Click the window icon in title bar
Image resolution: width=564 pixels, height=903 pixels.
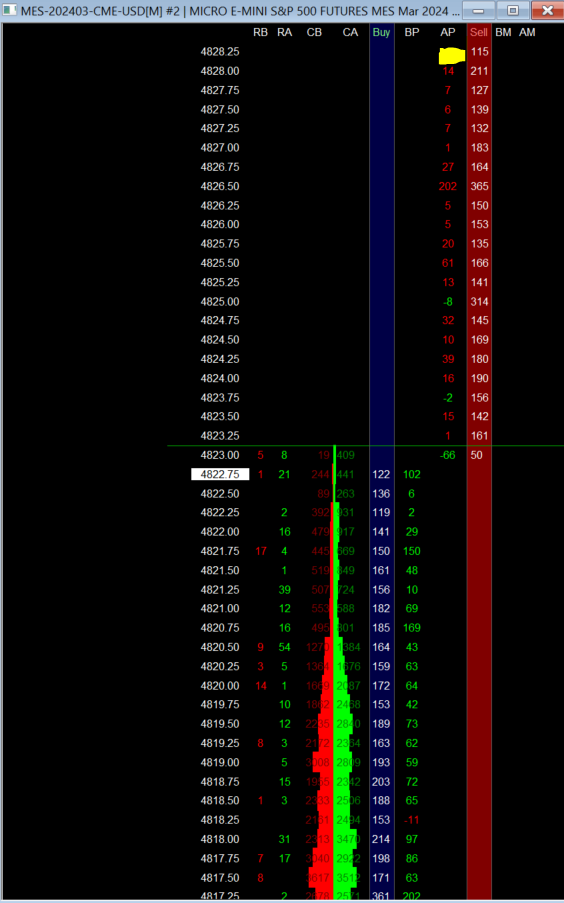(10, 10)
